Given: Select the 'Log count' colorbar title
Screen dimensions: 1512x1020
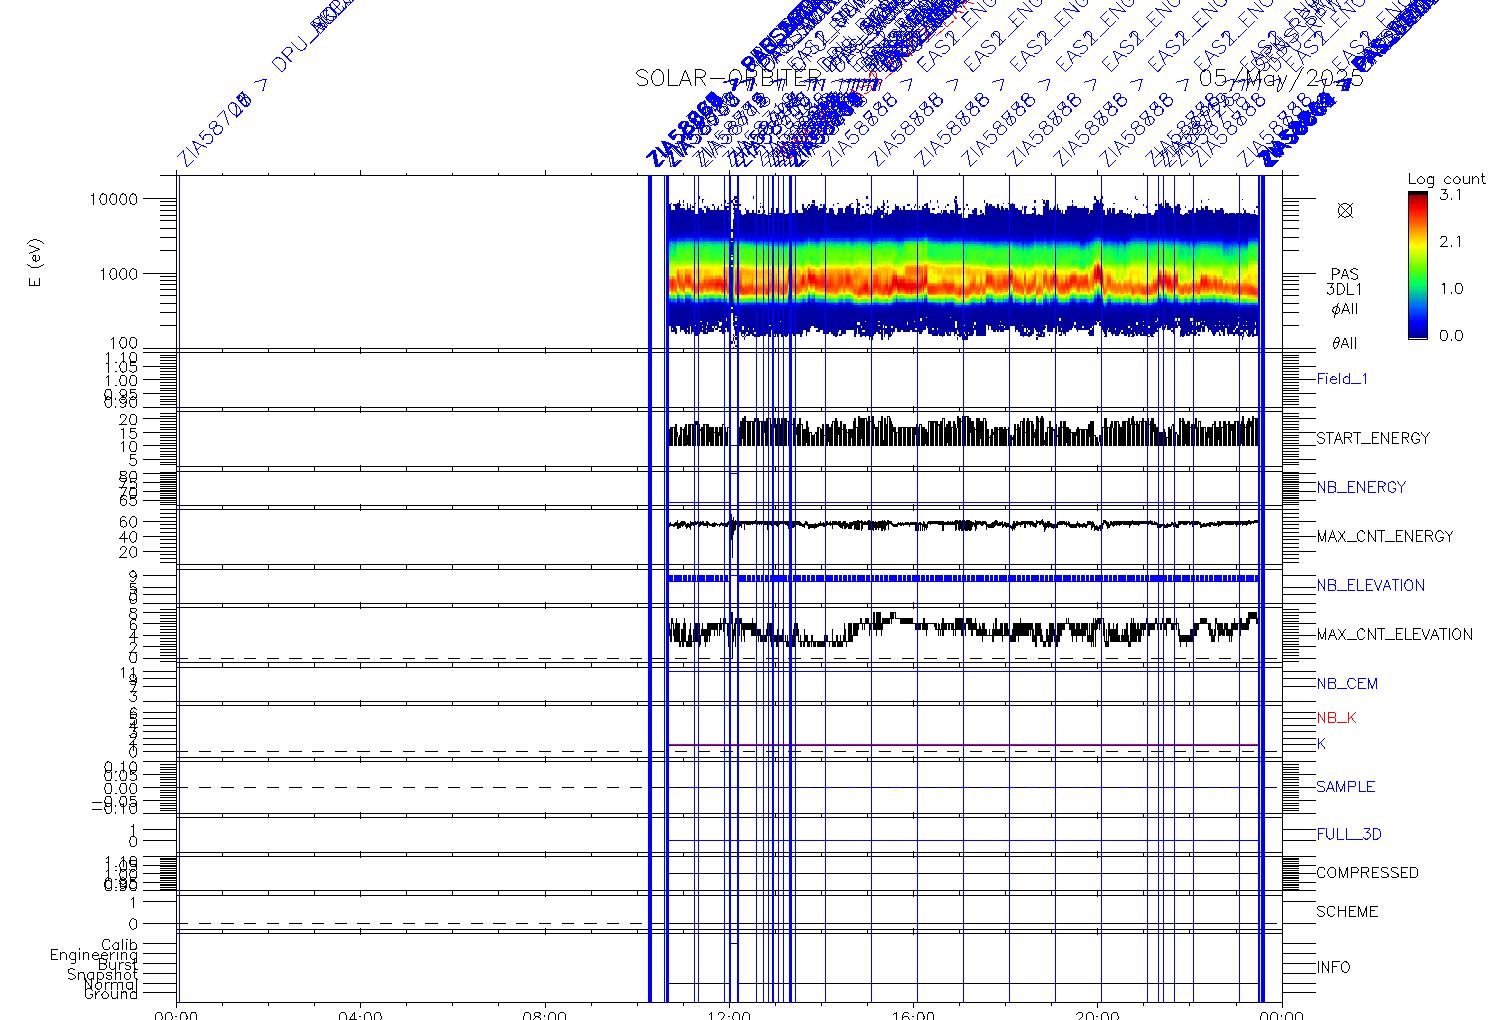Looking at the screenshot, I should (x=1446, y=179).
